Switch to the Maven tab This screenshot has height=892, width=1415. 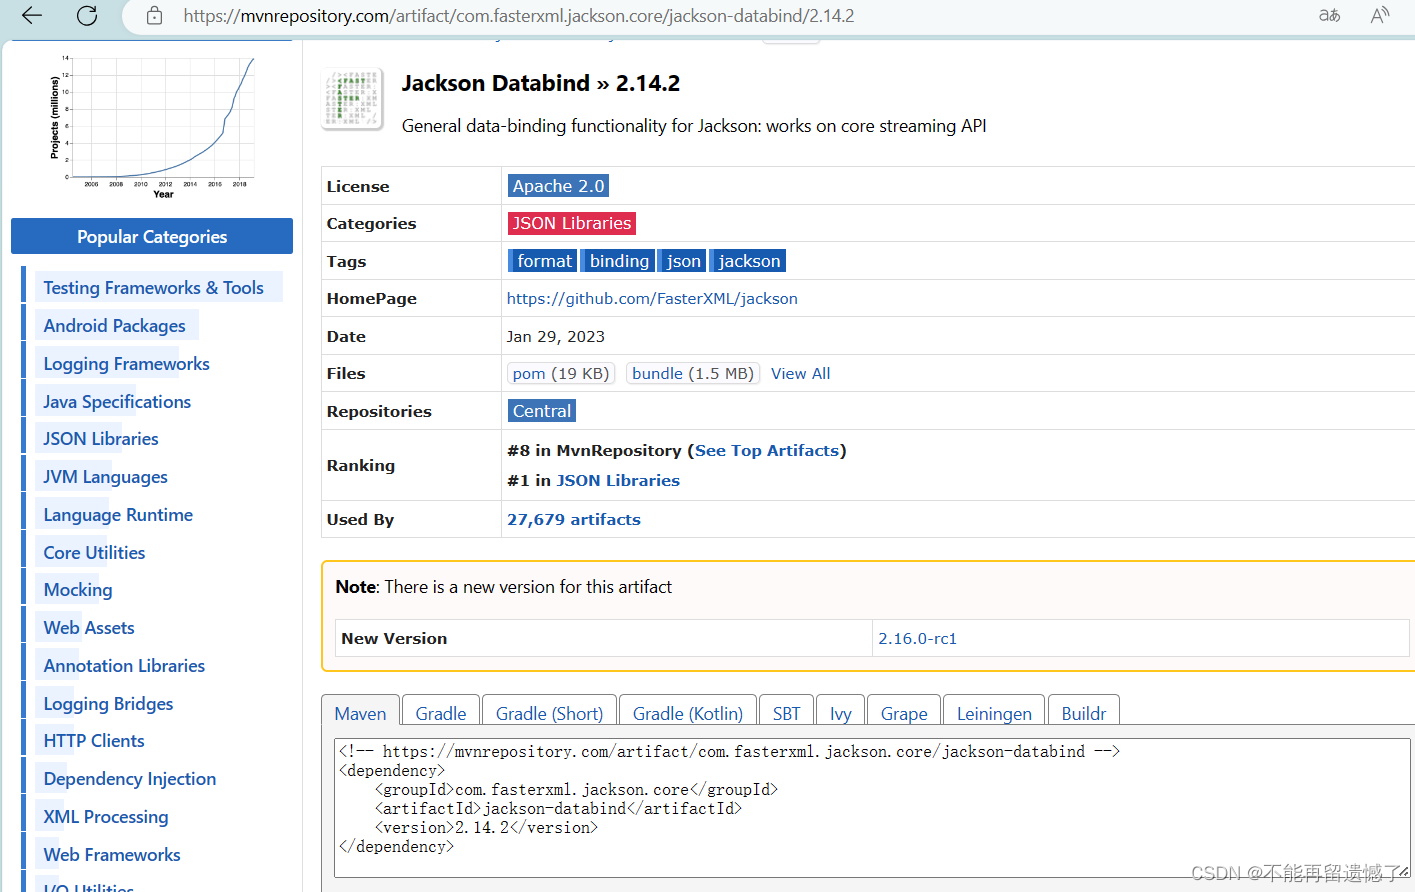pos(360,712)
